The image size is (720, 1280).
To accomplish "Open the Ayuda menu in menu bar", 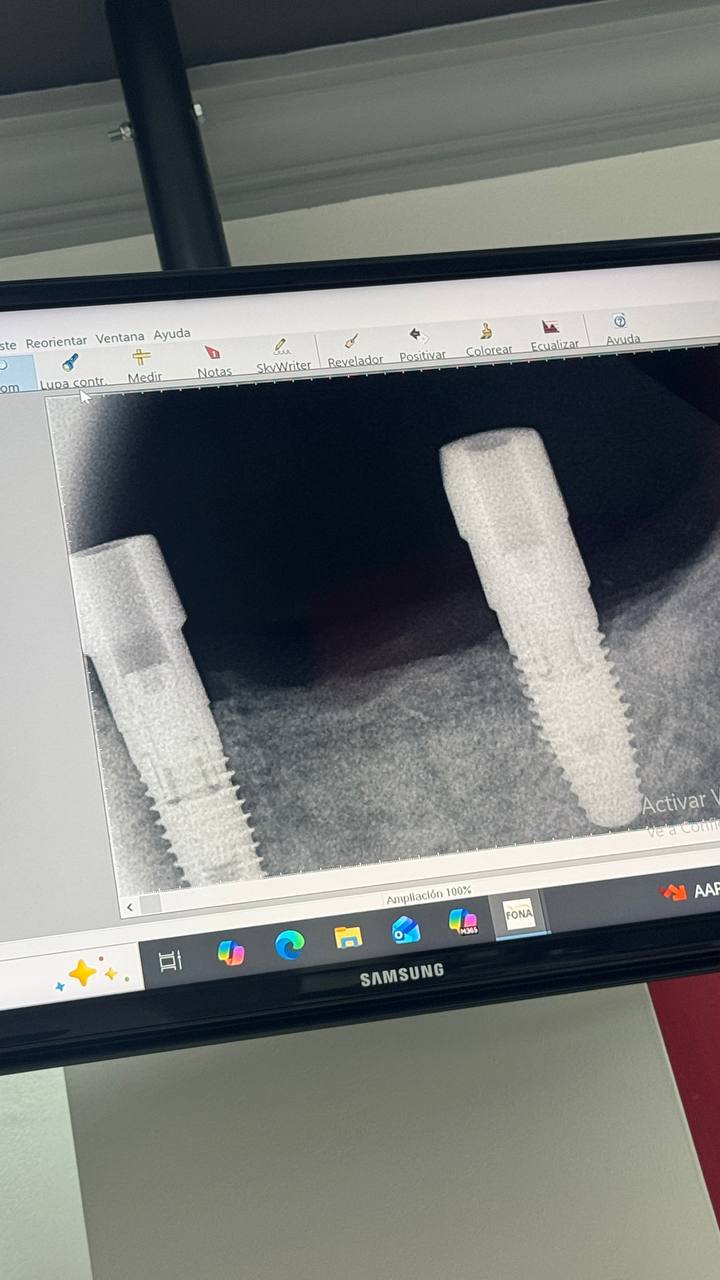I will (x=172, y=334).
